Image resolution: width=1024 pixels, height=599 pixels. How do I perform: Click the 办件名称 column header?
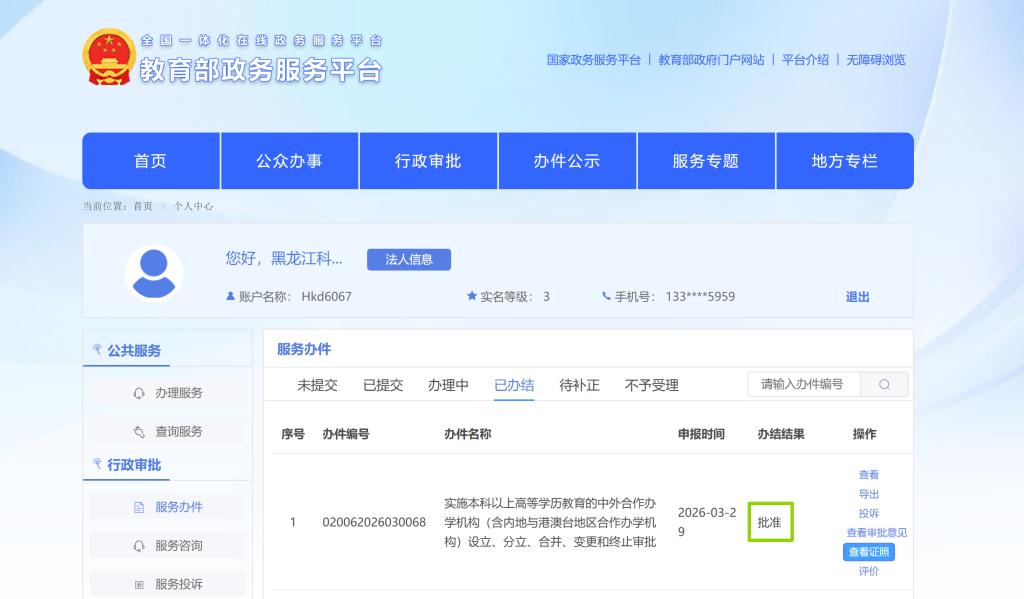coord(468,434)
